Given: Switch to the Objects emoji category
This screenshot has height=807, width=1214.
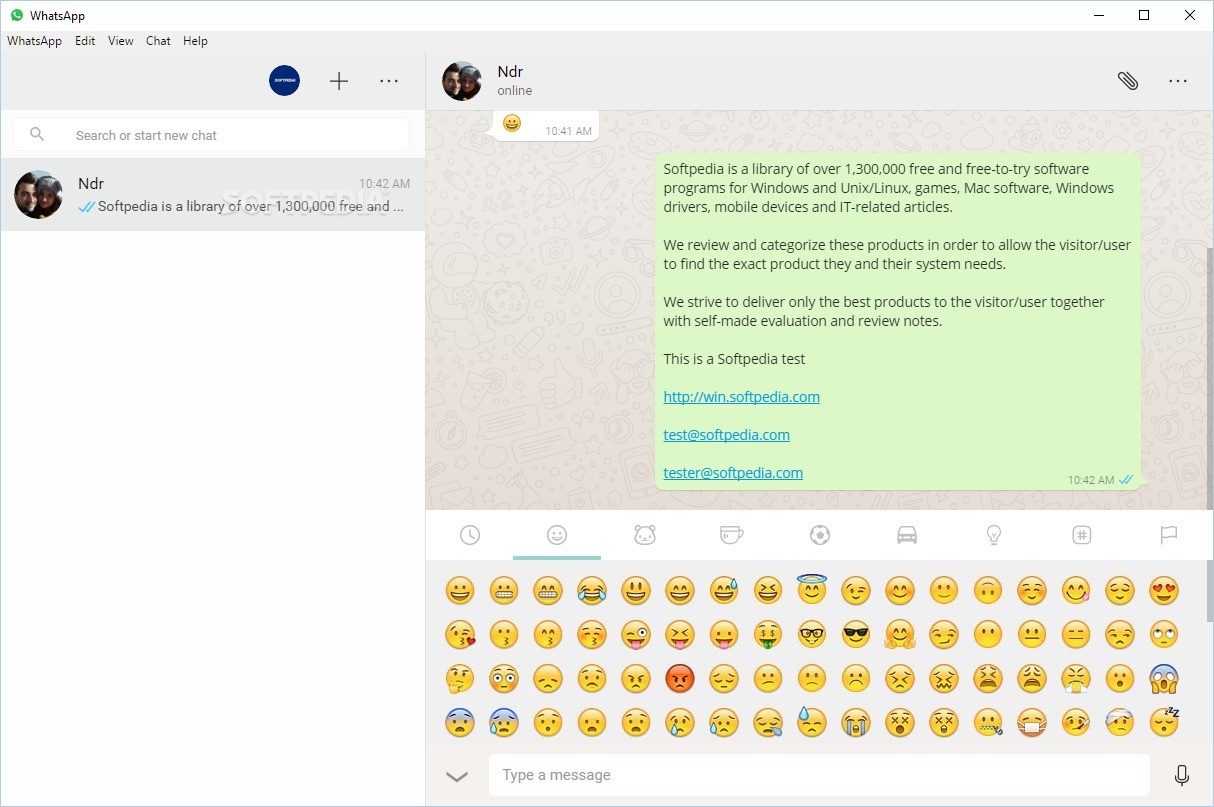Looking at the screenshot, I should 993,535.
